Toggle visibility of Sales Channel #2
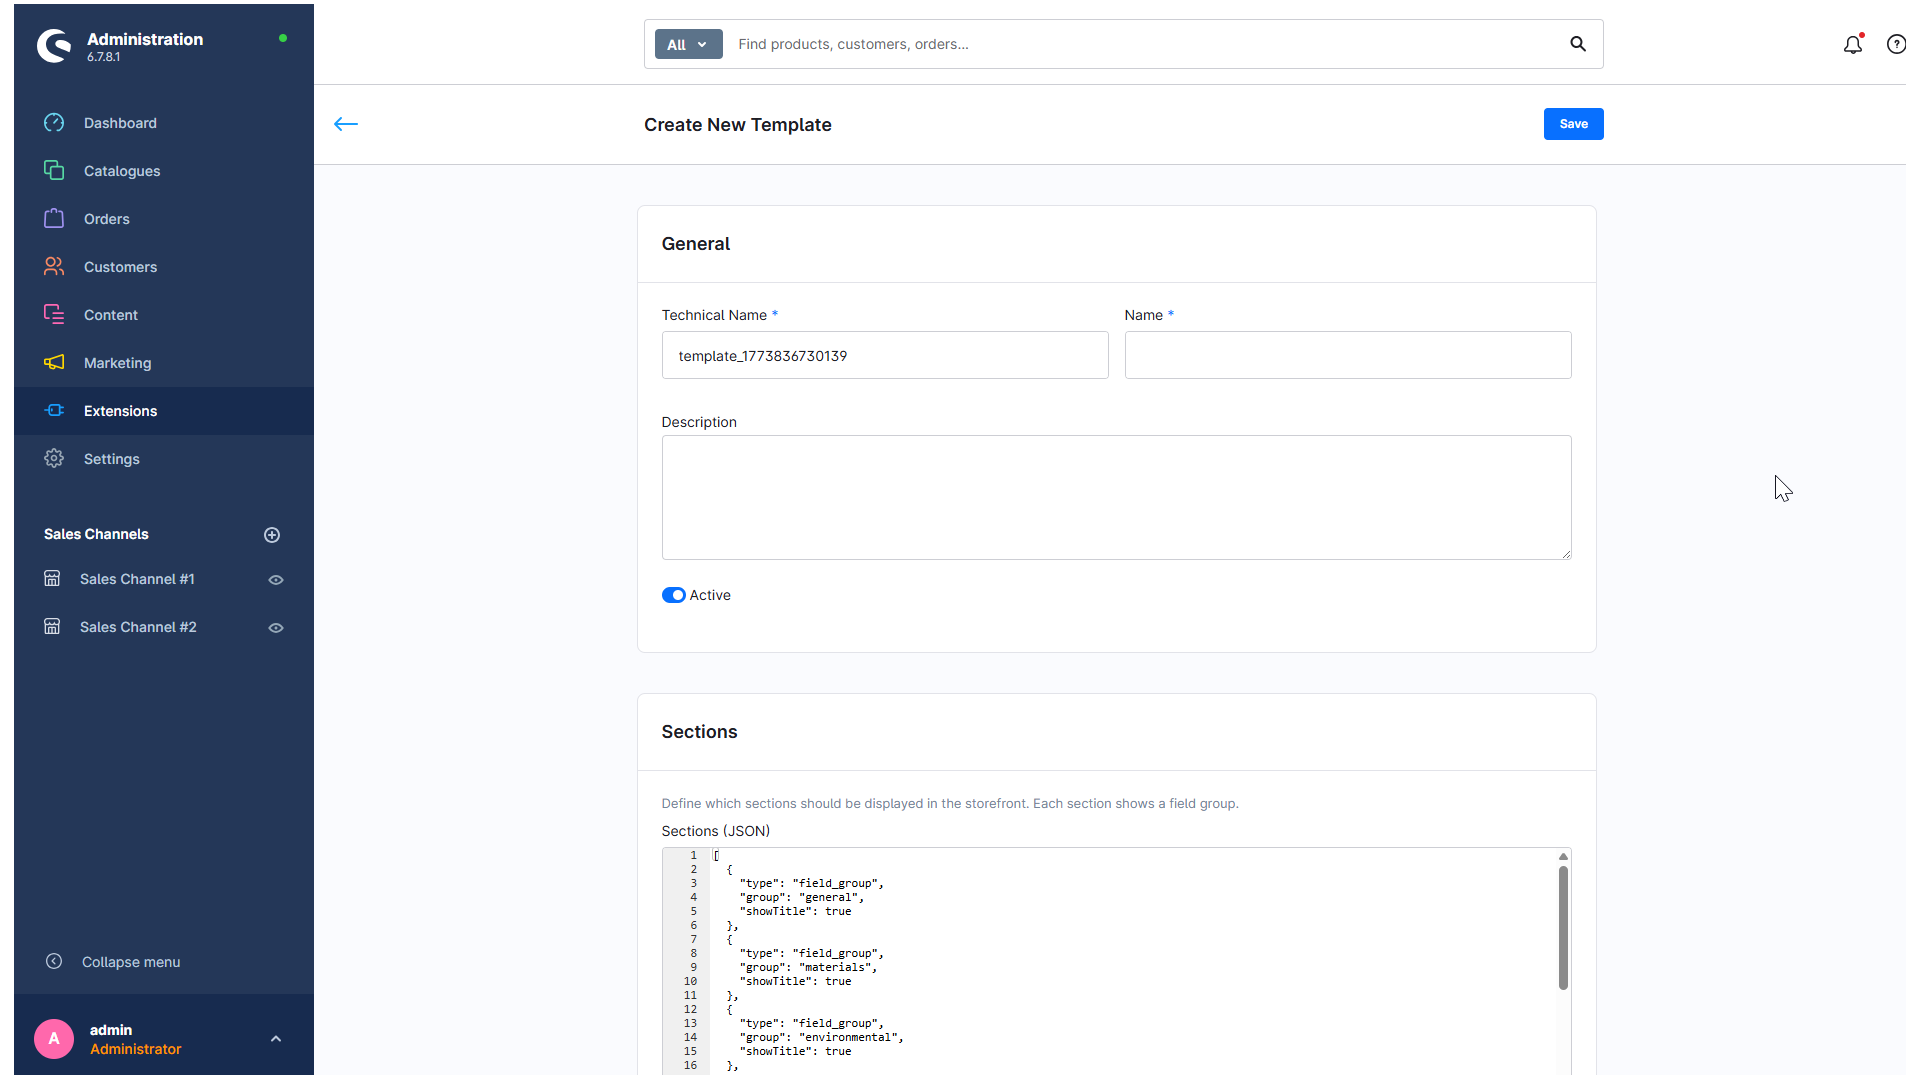 point(276,628)
